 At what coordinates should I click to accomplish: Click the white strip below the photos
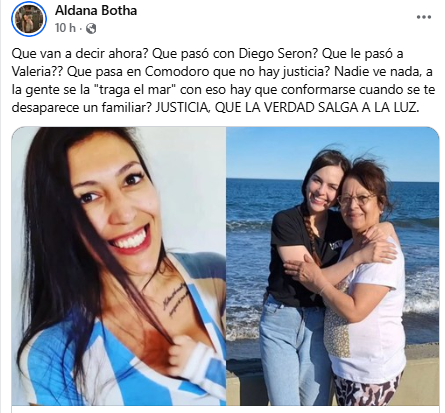(x=226, y=409)
